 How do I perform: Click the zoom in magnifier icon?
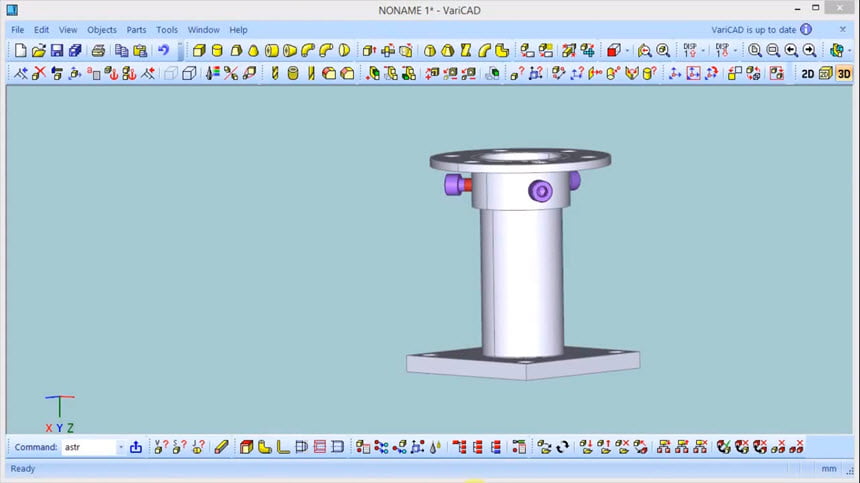pos(755,50)
